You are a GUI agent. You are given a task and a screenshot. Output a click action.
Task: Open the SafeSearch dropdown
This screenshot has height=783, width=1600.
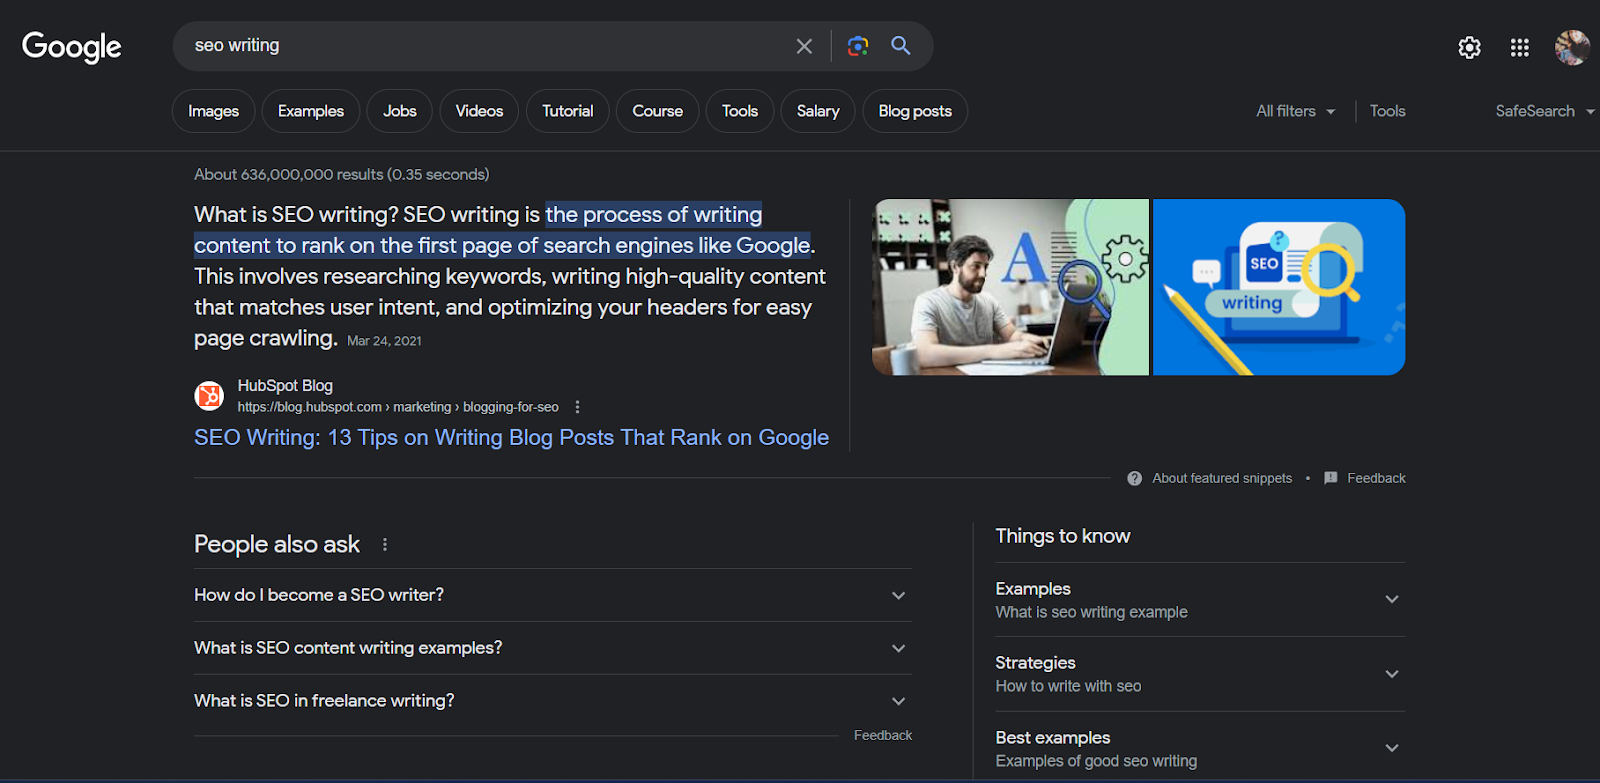point(1545,111)
